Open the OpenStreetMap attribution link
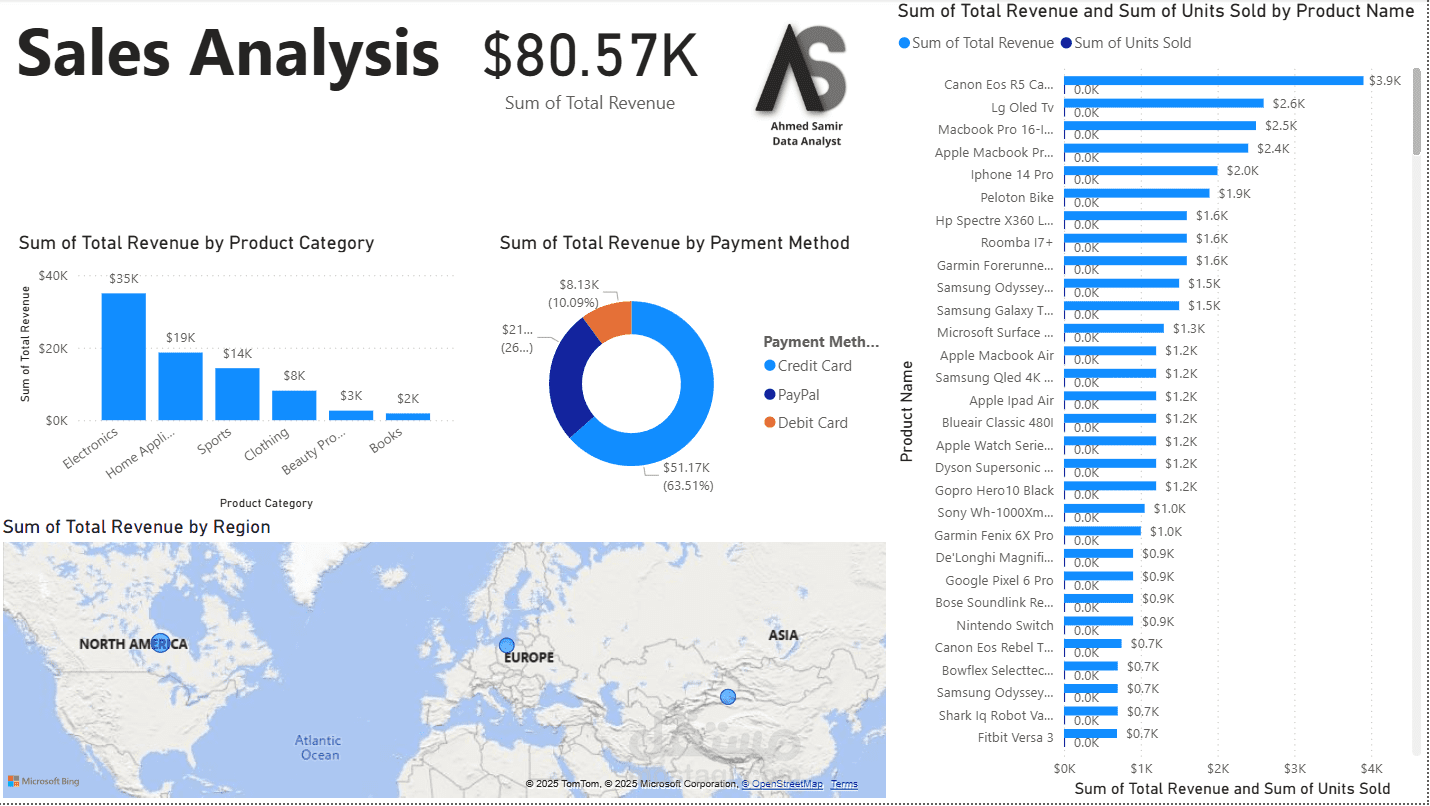The image size is (1430, 806). click(781, 784)
